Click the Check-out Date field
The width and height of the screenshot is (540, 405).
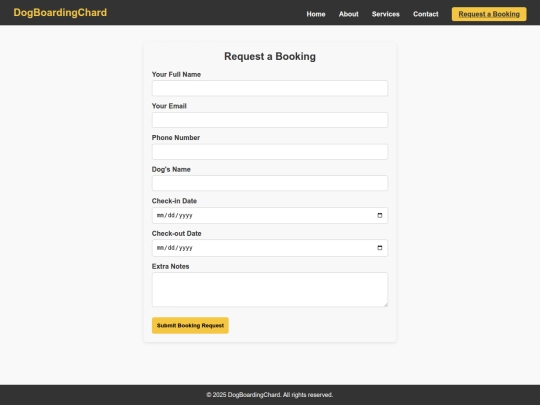270,248
